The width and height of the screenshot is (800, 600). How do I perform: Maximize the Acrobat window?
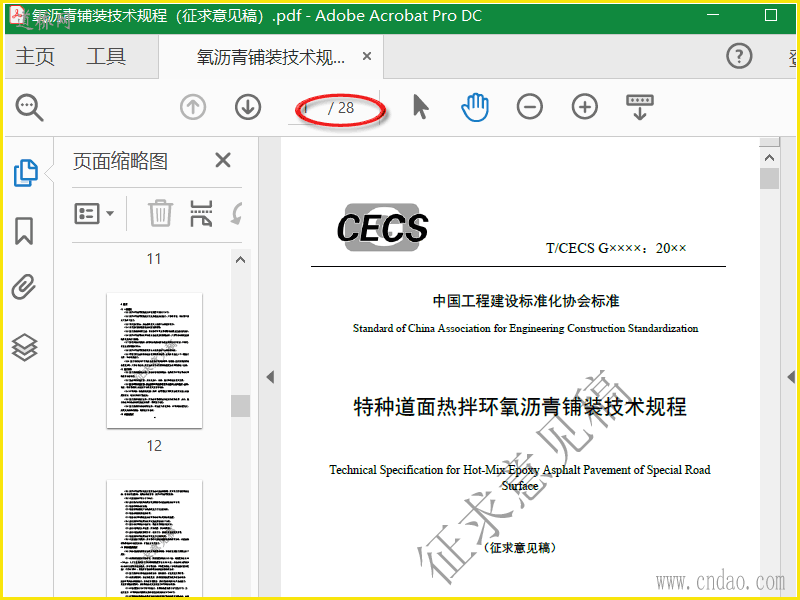771,15
